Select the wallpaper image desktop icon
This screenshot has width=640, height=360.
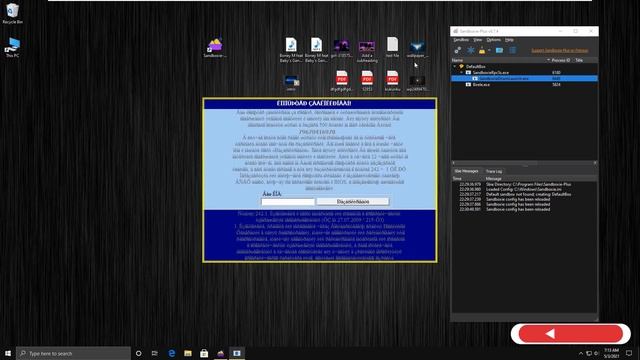coord(417,49)
